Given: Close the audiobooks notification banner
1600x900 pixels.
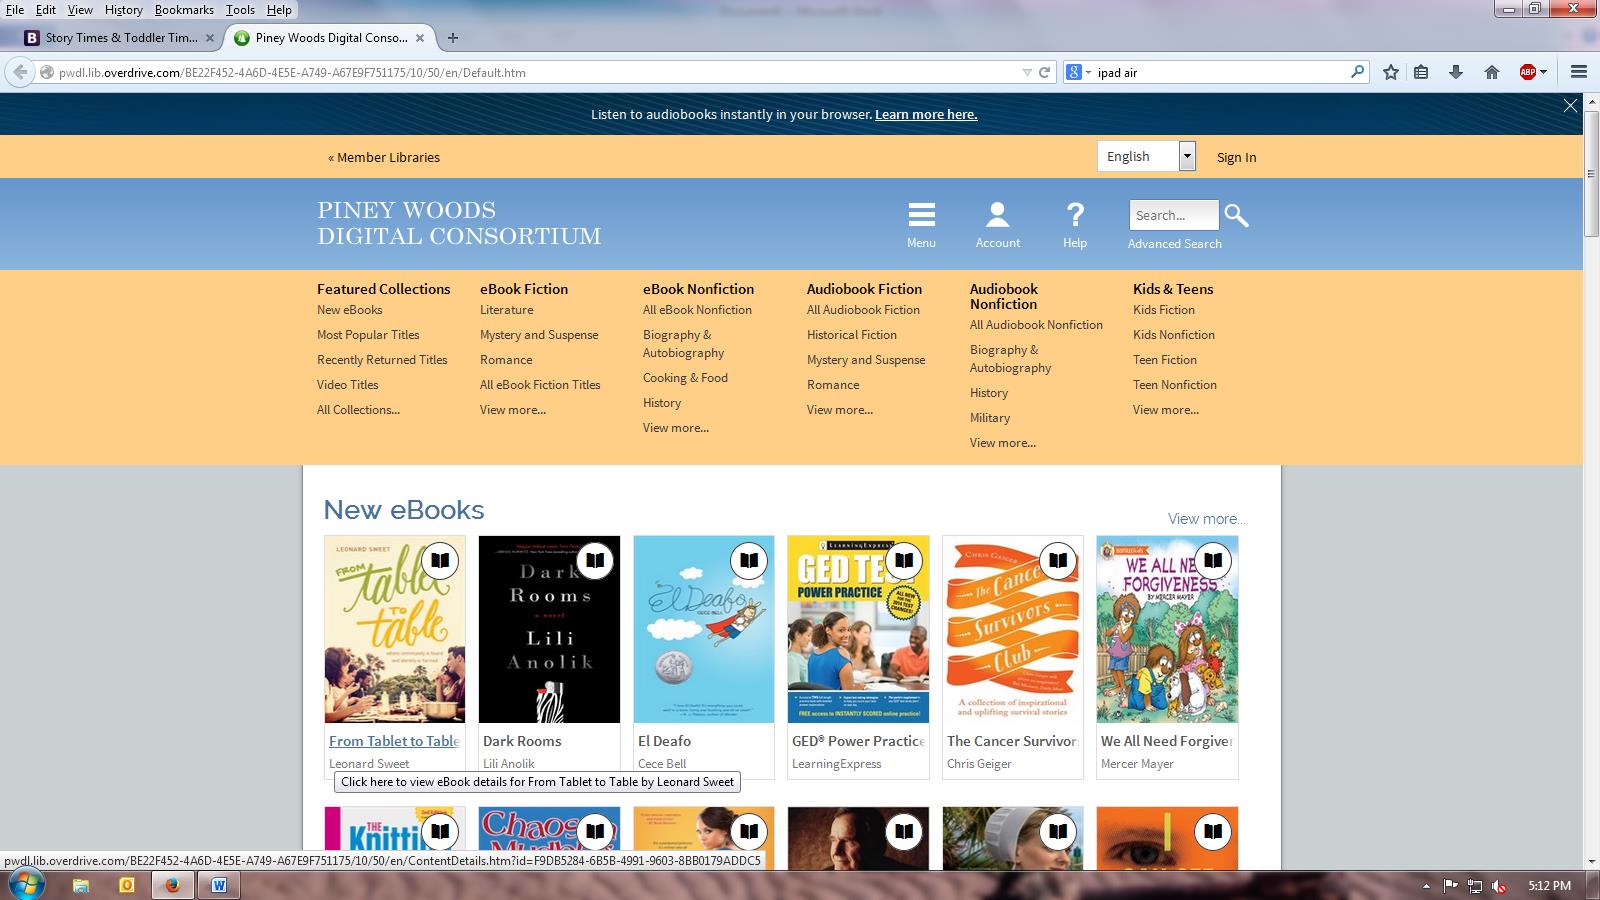Looking at the screenshot, I should (1570, 106).
